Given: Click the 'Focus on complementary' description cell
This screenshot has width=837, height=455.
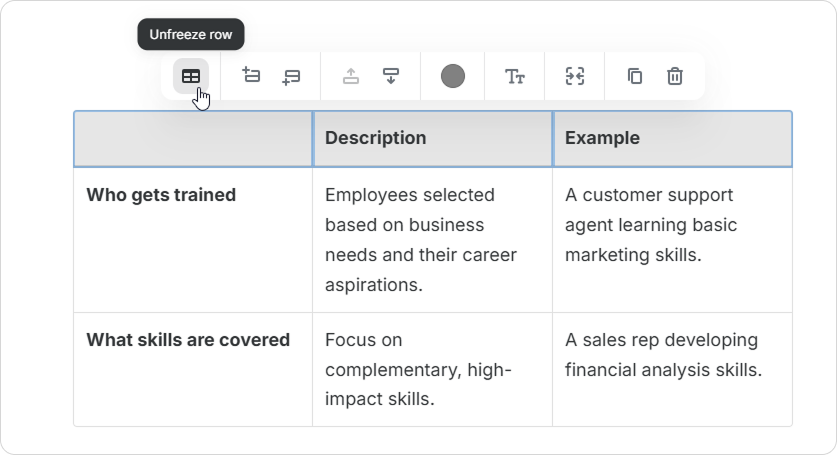Looking at the screenshot, I should point(418,369).
